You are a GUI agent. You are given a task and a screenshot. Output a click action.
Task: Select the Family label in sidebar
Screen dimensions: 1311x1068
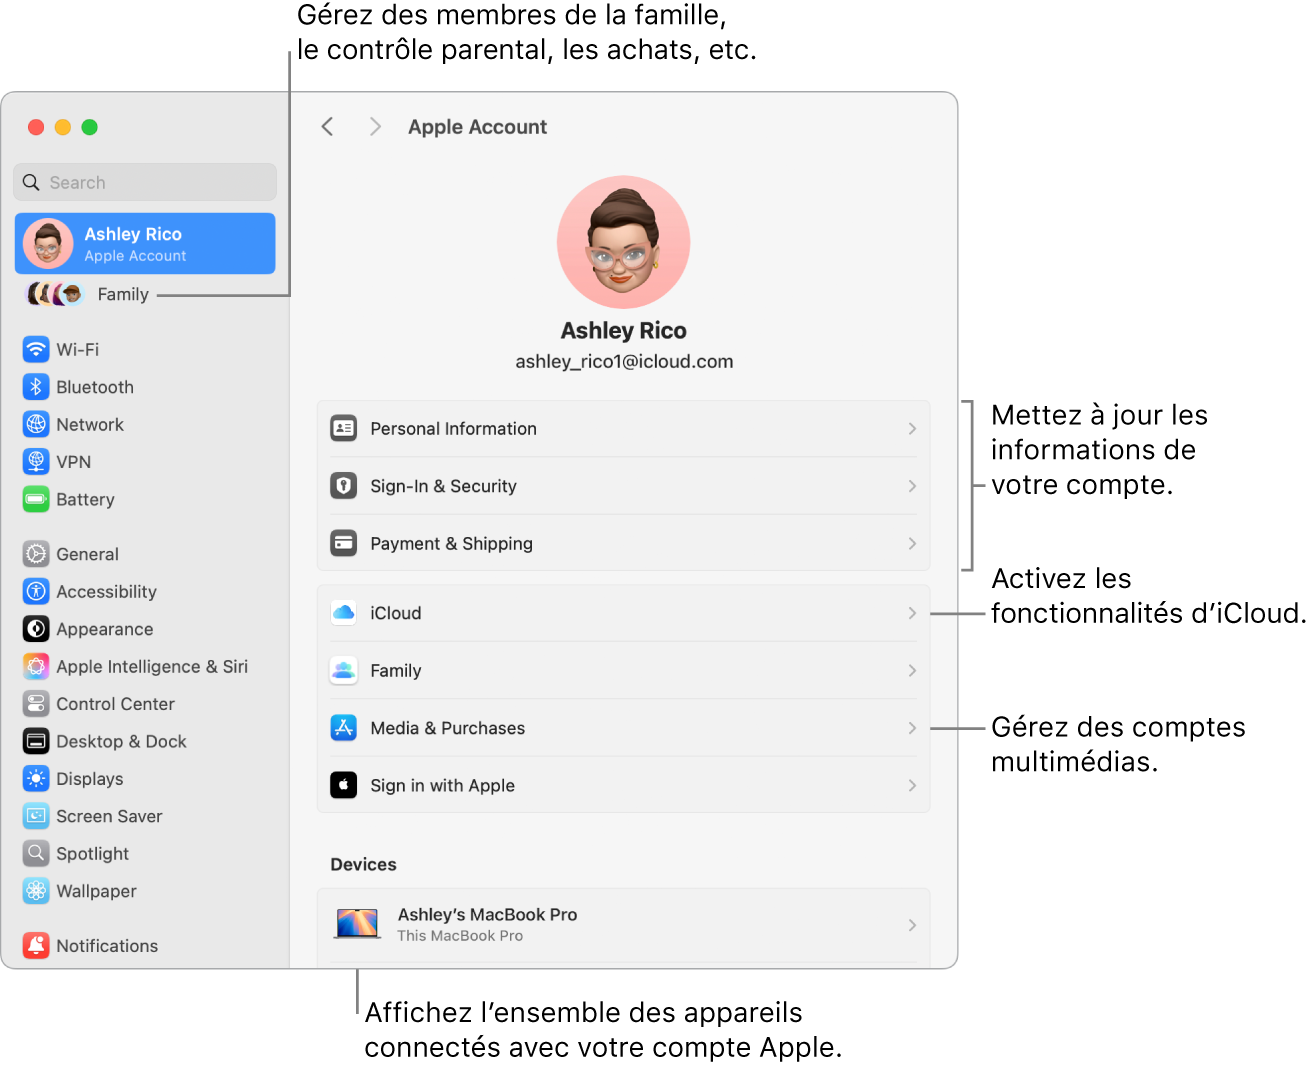pyautogui.click(x=123, y=294)
